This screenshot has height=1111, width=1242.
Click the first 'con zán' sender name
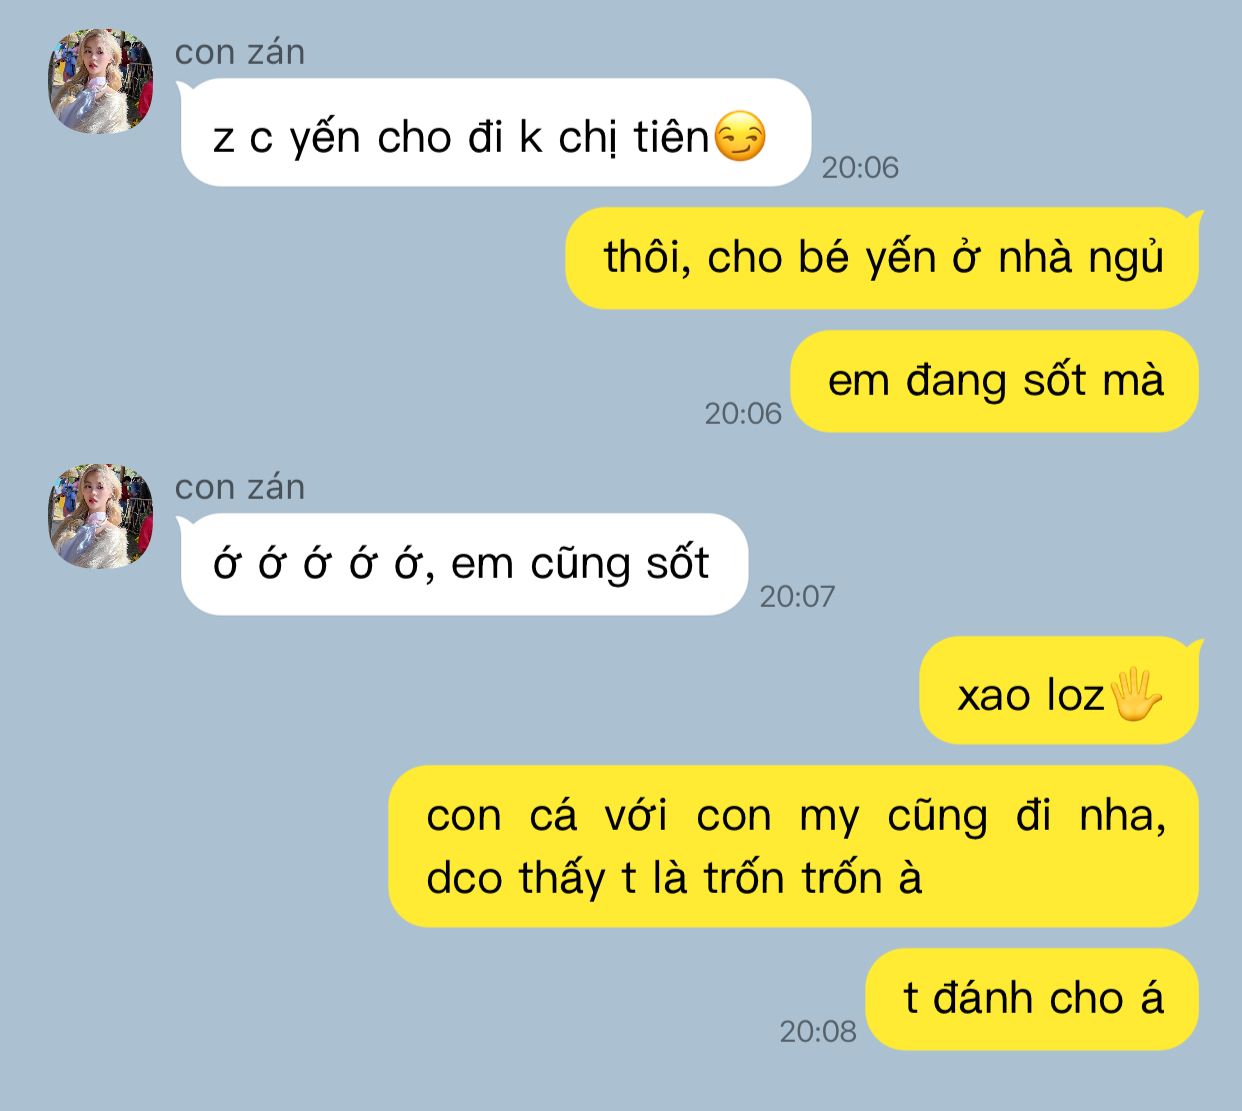(x=240, y=52)
